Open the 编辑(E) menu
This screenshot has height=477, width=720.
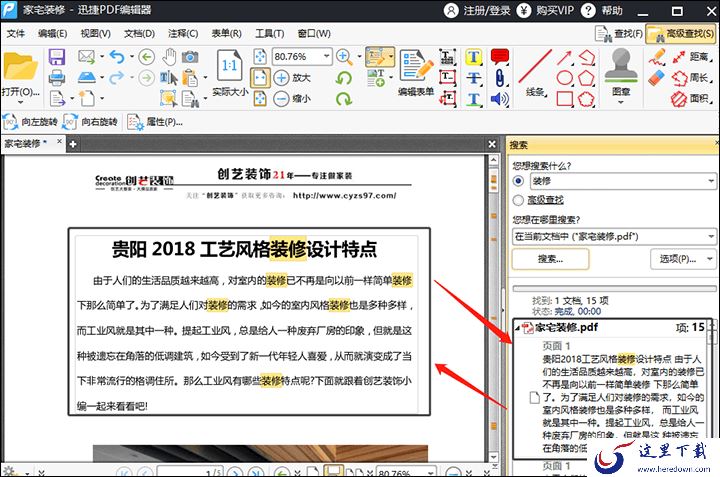coord(52,34)
